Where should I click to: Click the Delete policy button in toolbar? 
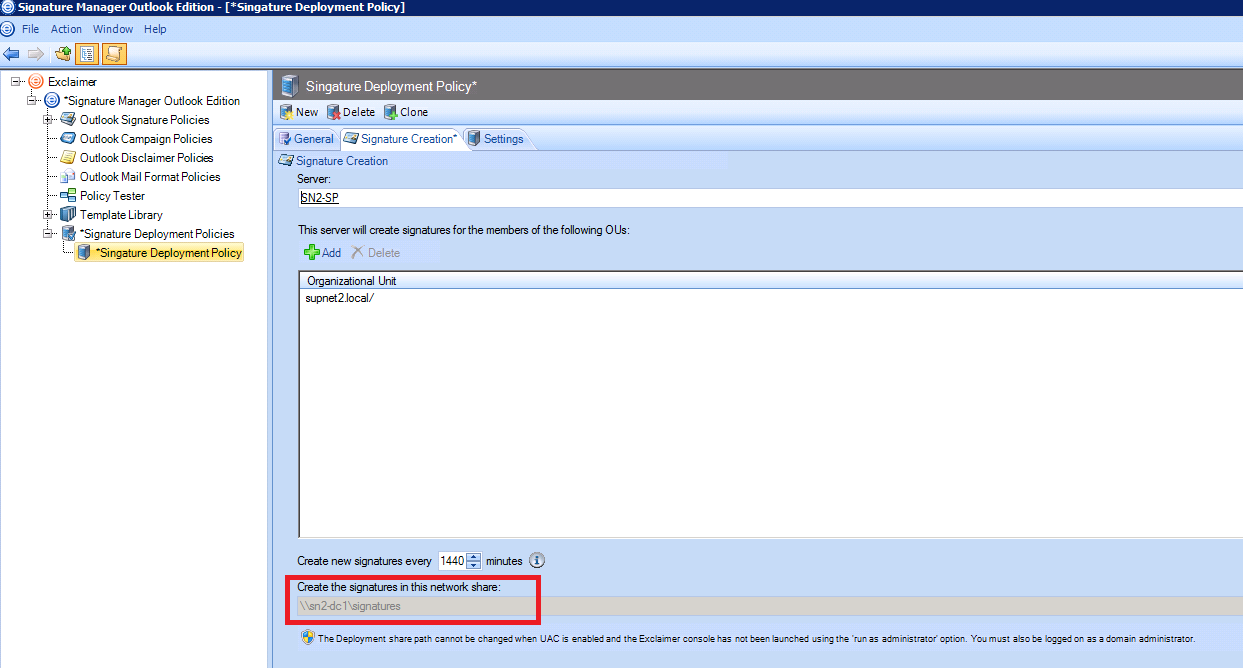pos(351,112)
